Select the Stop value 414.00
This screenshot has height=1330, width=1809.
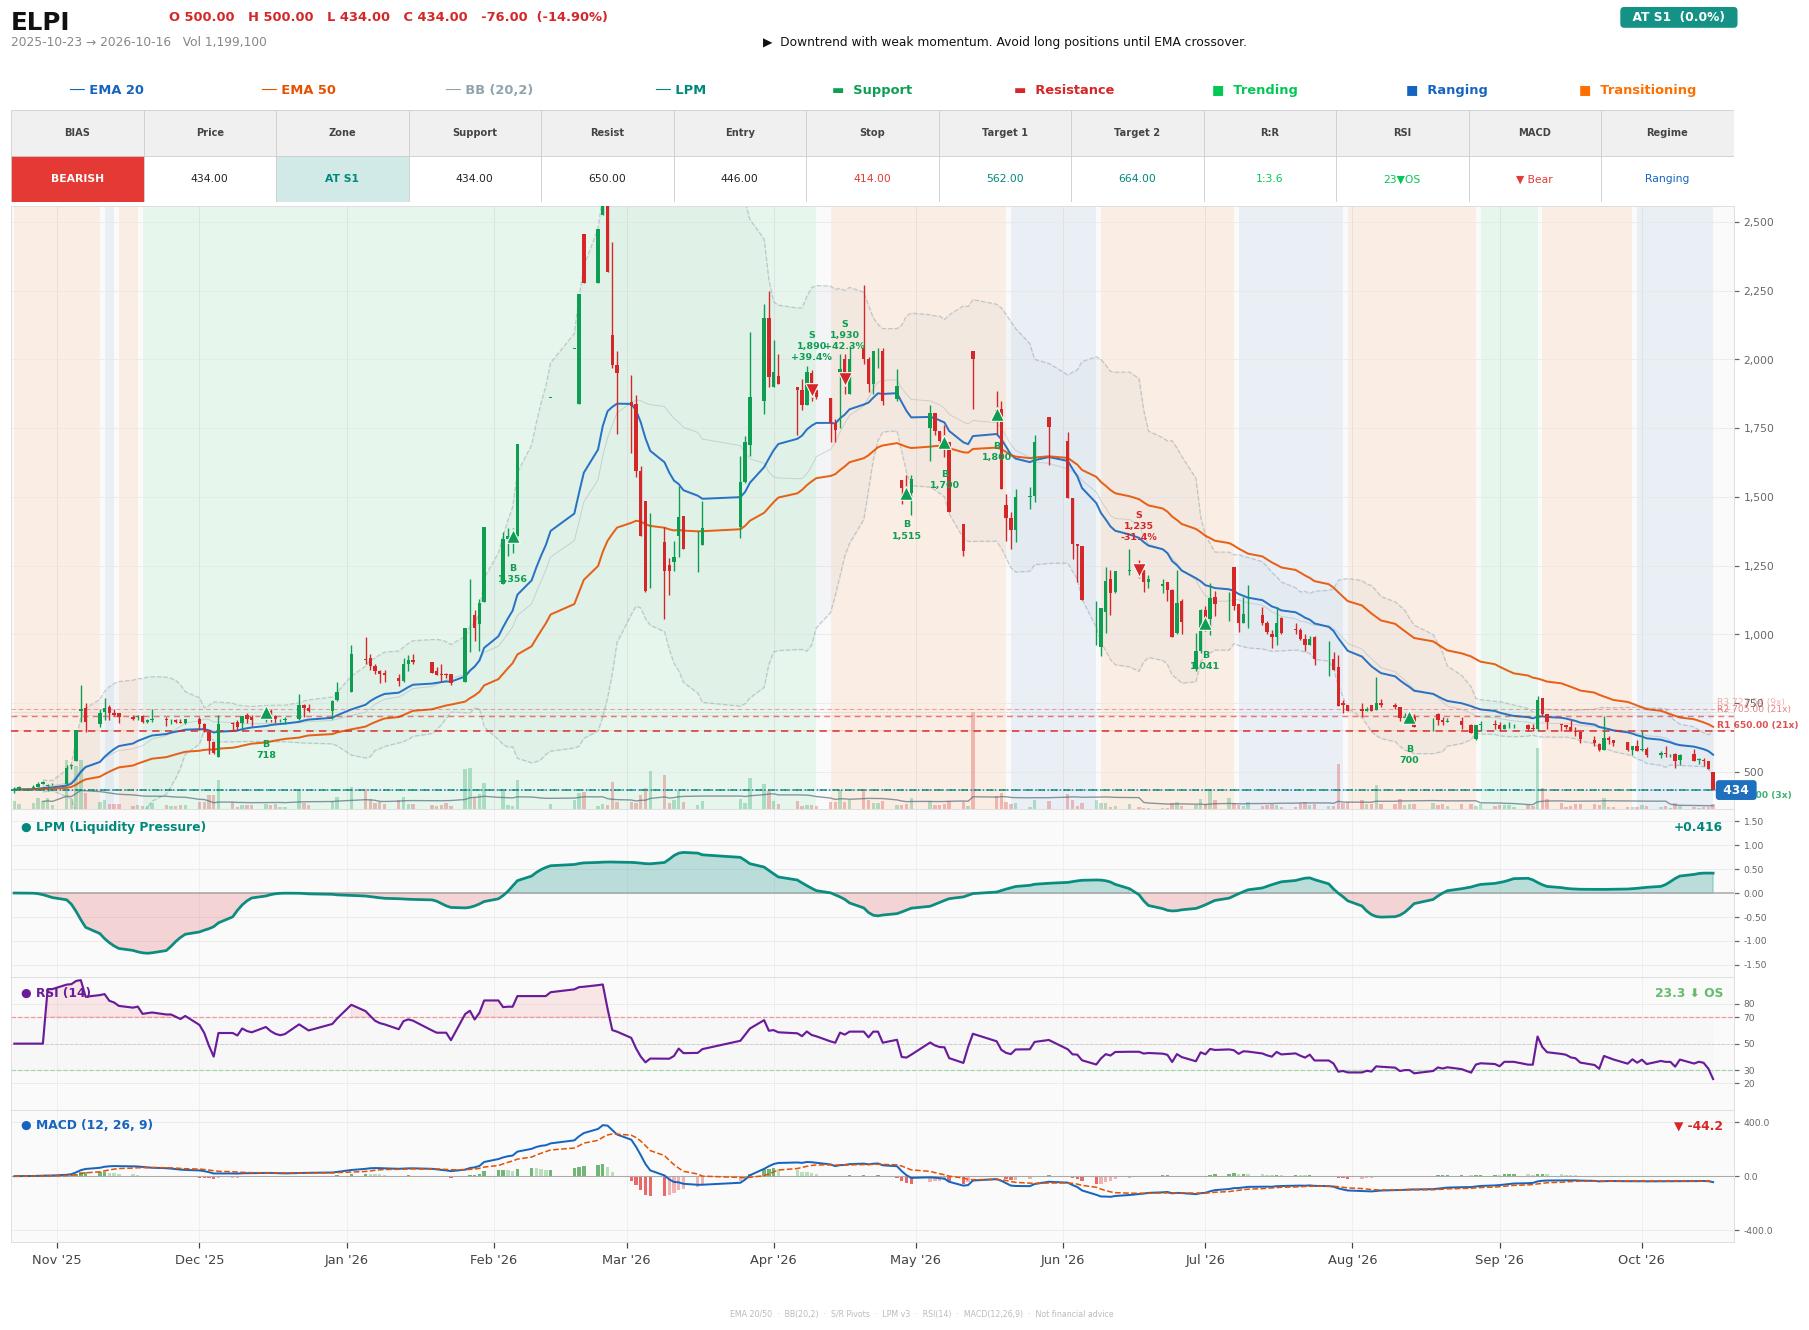coord(872,179)
